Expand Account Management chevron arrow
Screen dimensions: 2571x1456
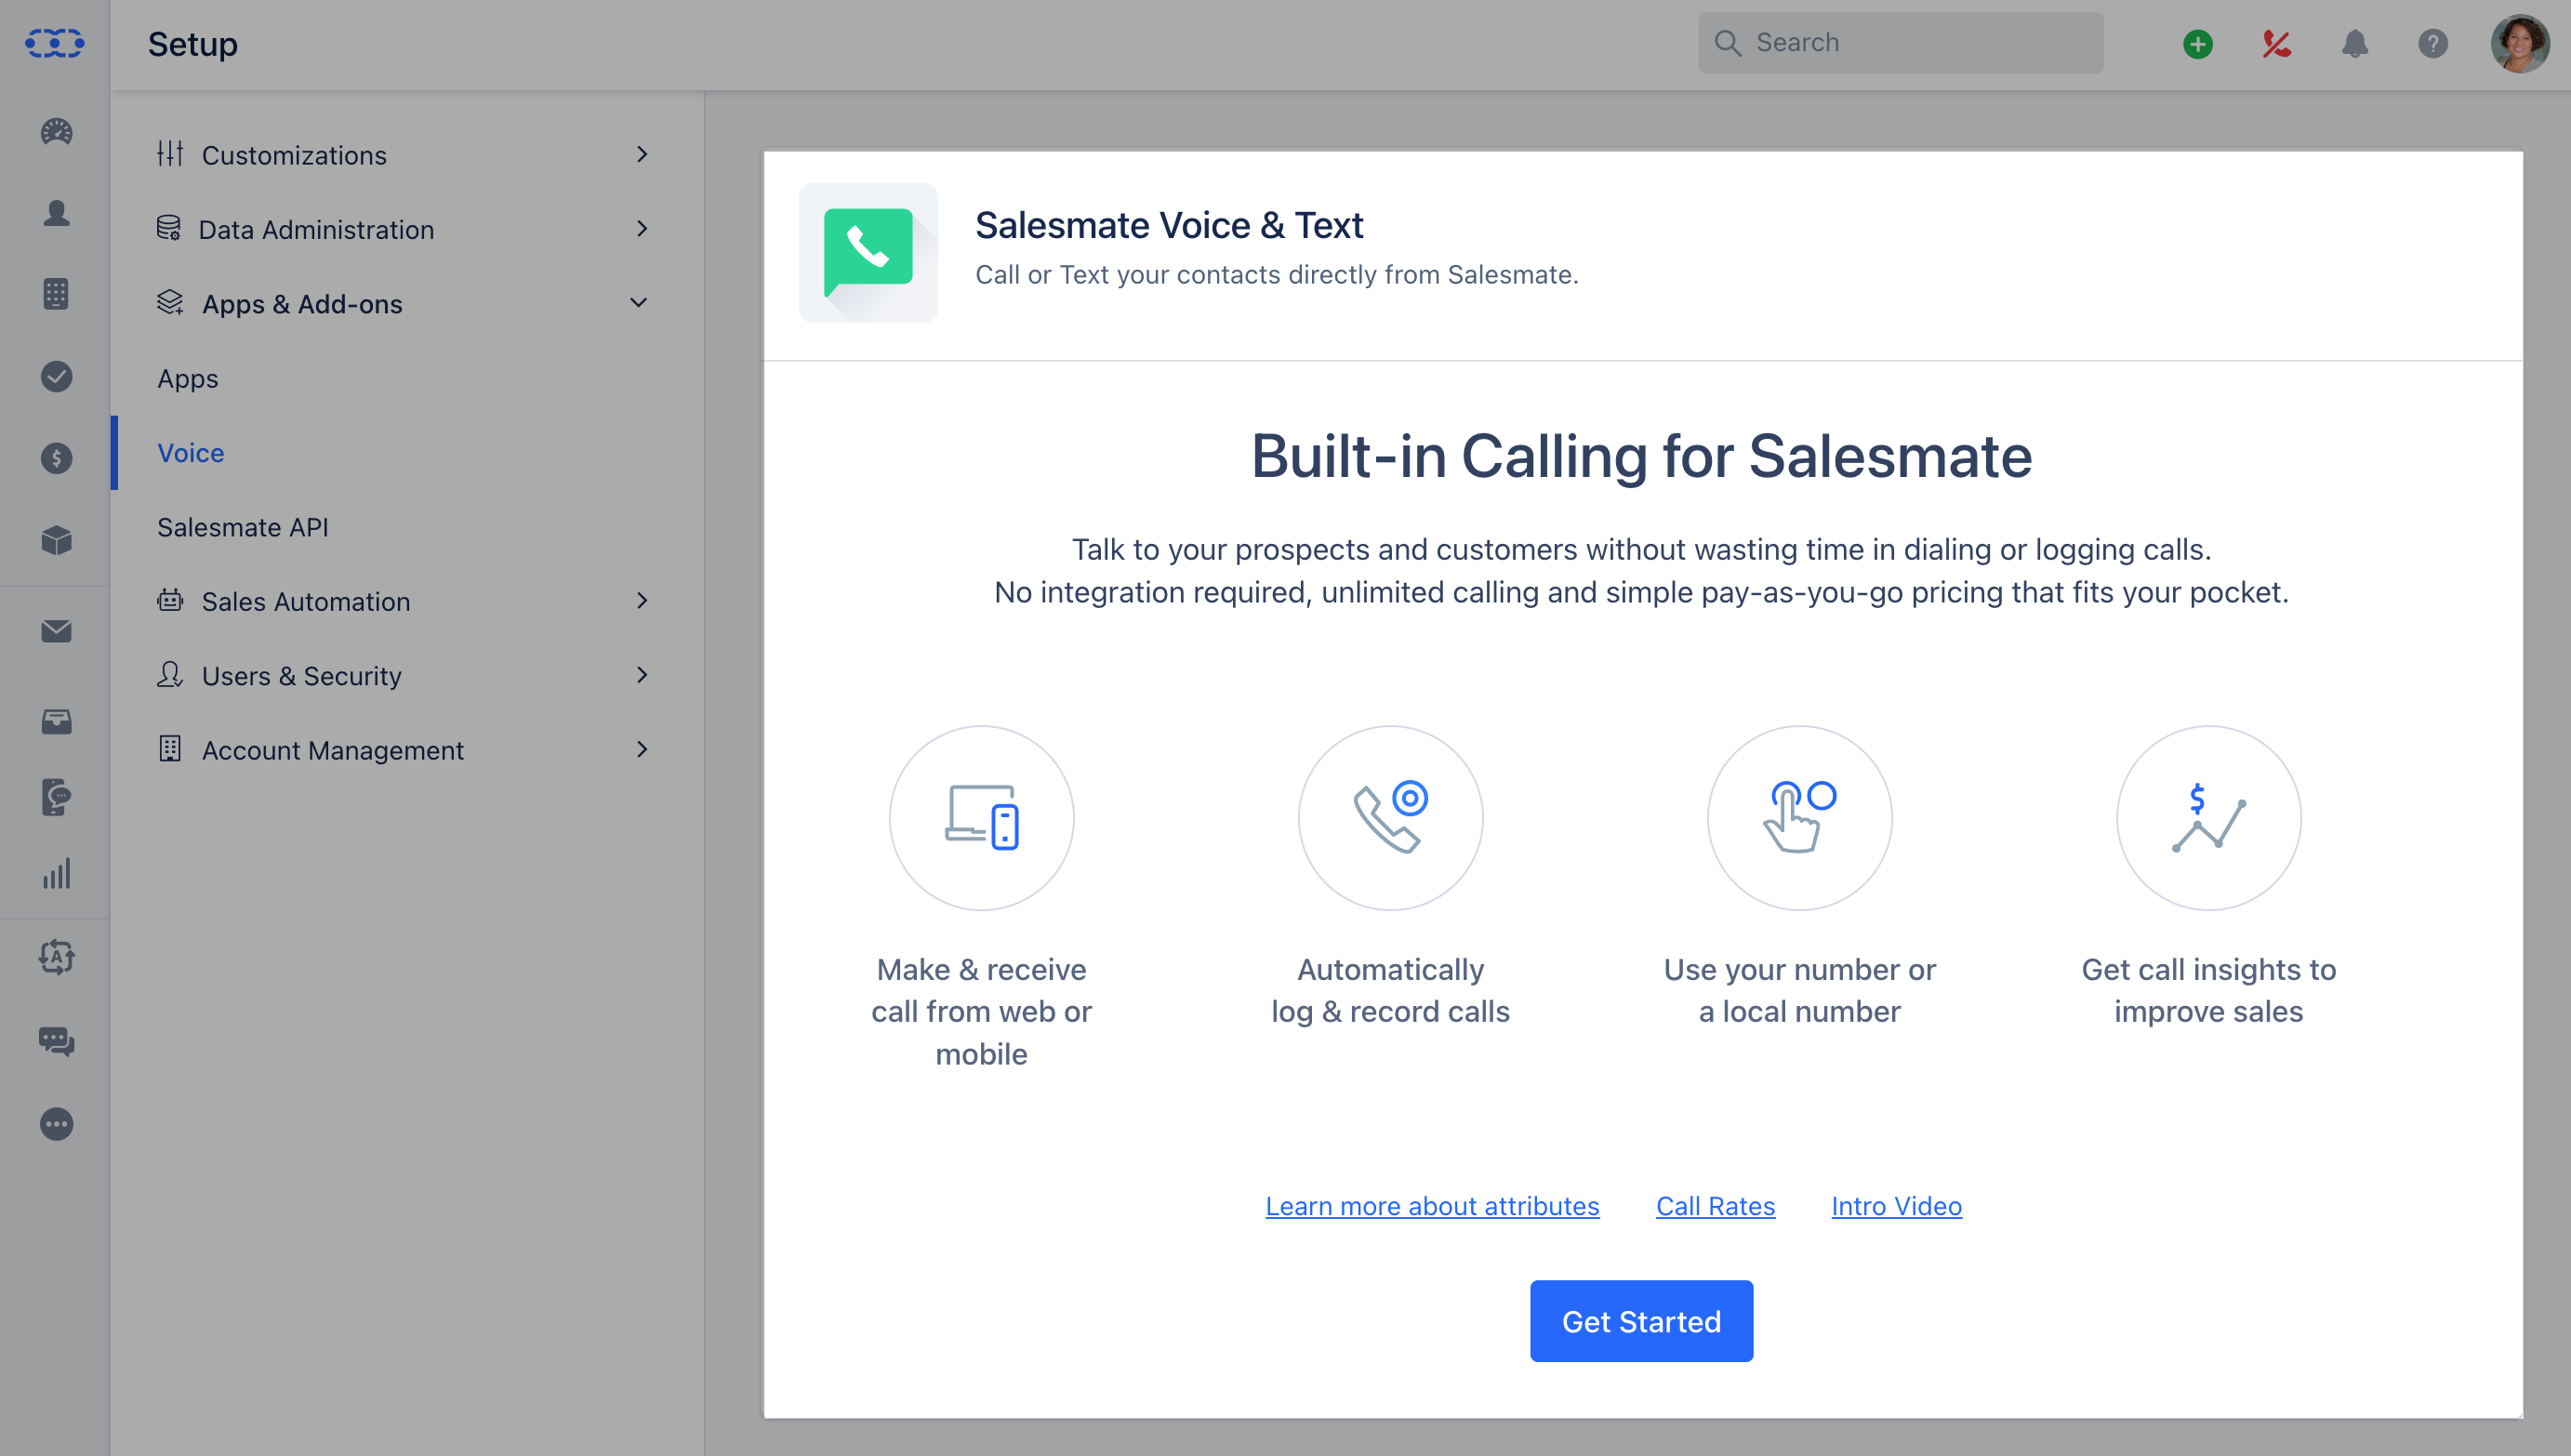coord(641,749)
